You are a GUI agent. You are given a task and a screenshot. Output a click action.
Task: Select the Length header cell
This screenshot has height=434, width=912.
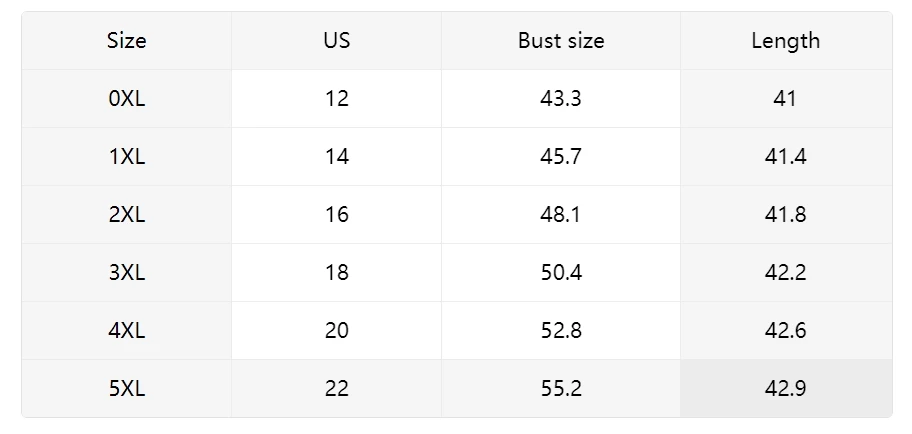786,41
